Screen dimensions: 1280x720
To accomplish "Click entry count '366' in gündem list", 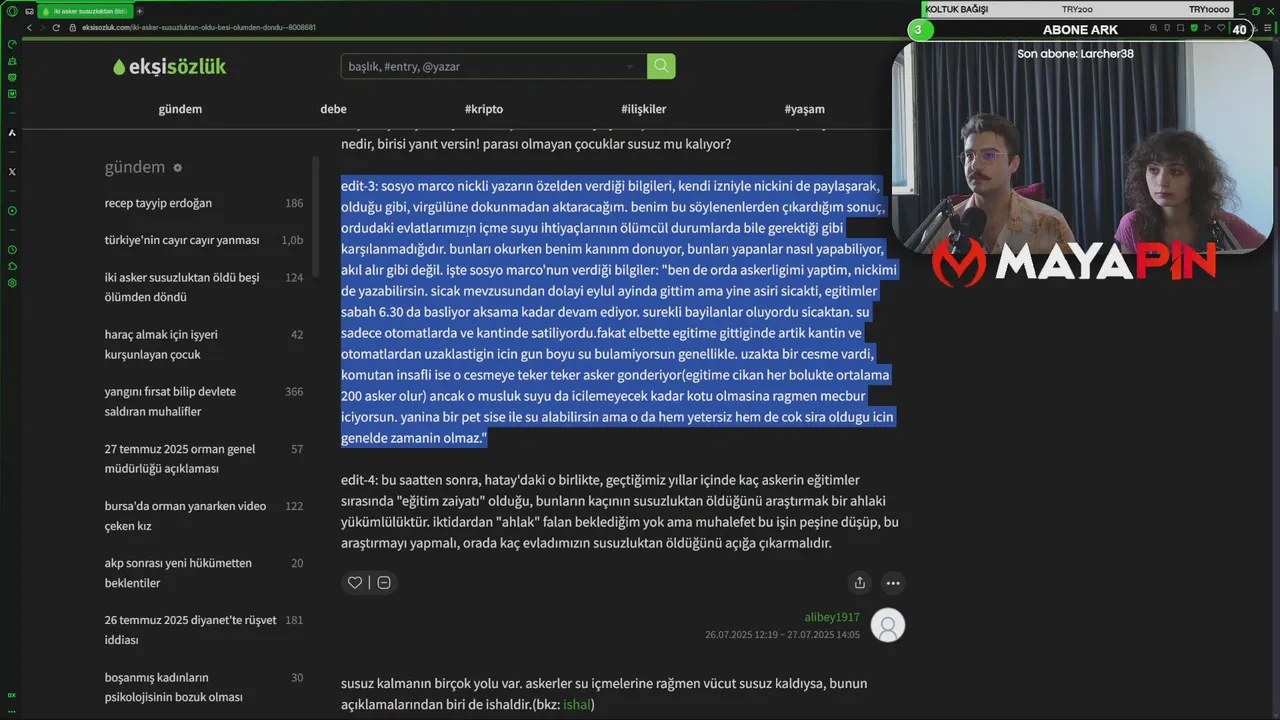I will [x=294, y=391].
